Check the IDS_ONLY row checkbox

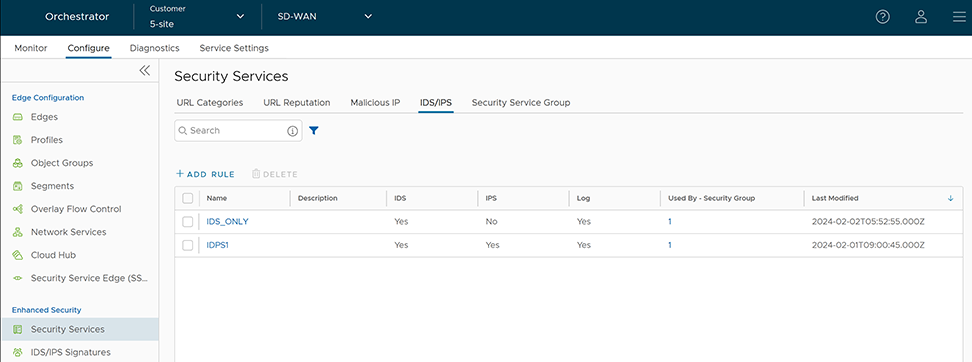tap(188, 222)
